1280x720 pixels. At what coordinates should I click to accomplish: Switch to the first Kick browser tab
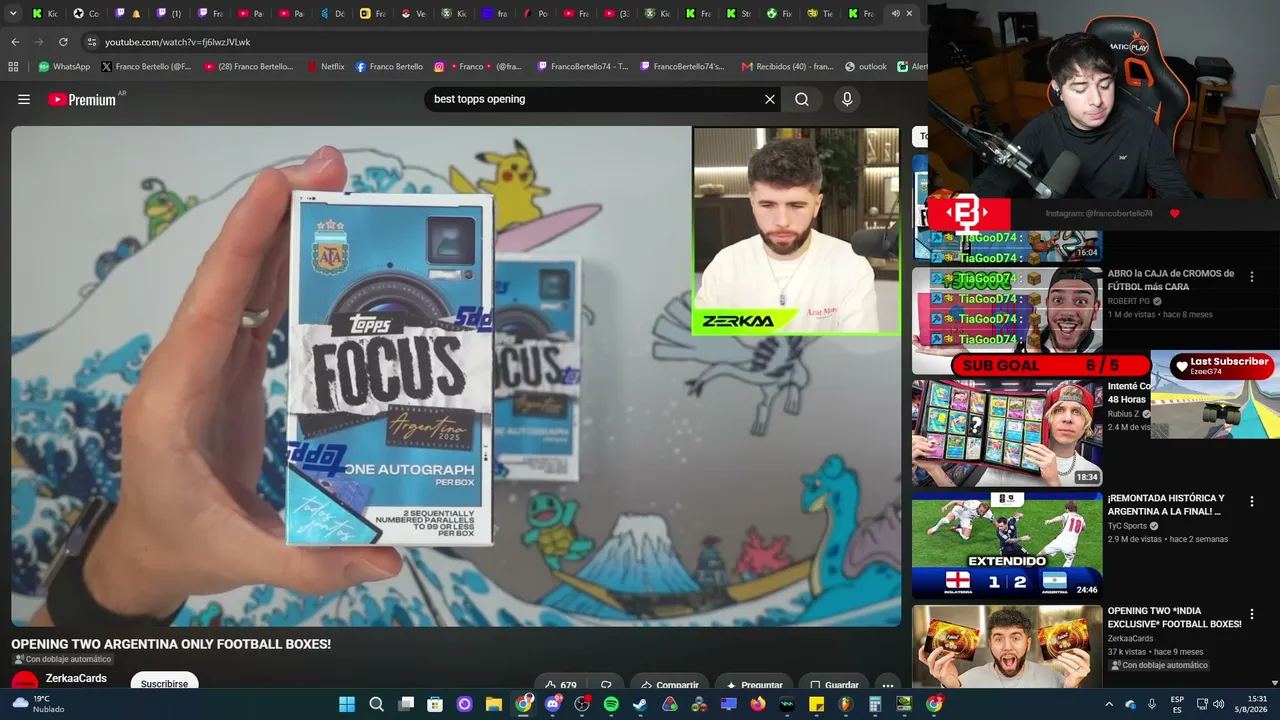pyautogui.click(x=45, y=14)
